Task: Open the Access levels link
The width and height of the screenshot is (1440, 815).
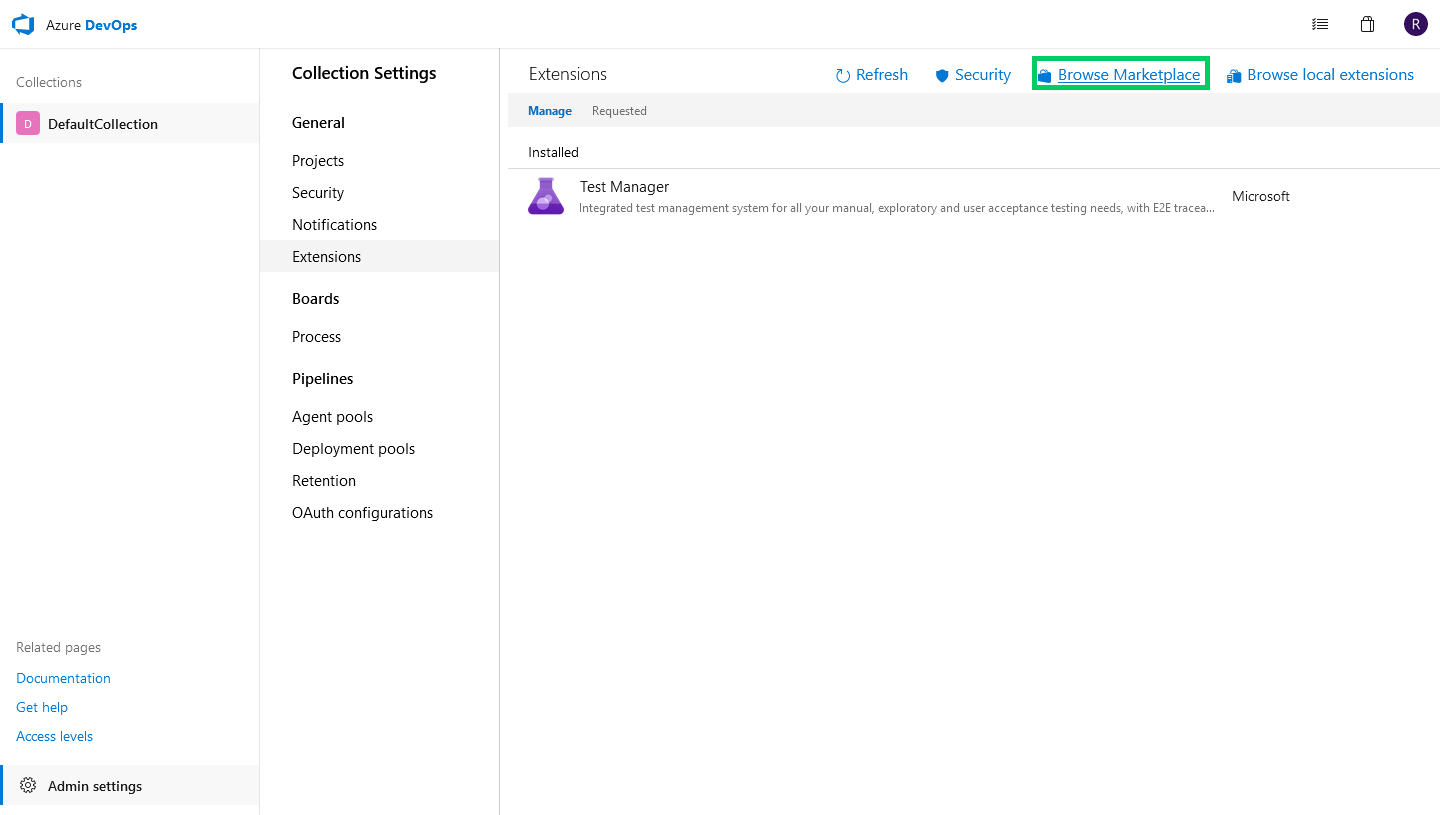Action: point(54,736)
